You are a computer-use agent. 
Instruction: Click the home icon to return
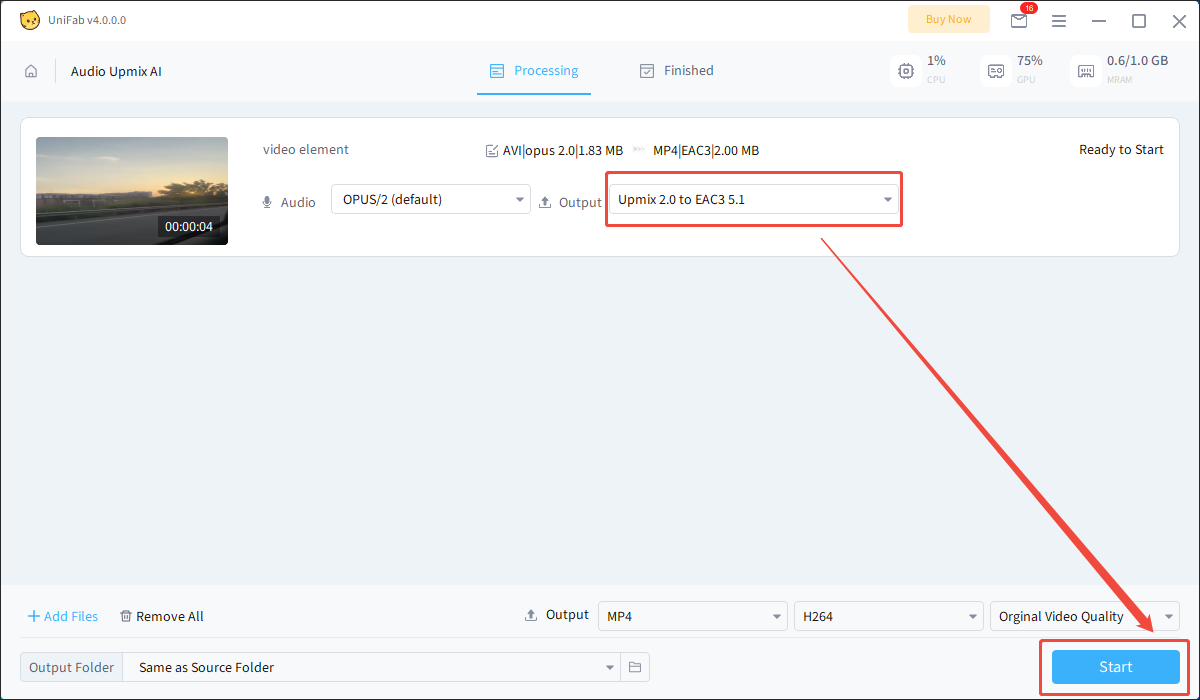pyautogui.click(x=30, y=71)
